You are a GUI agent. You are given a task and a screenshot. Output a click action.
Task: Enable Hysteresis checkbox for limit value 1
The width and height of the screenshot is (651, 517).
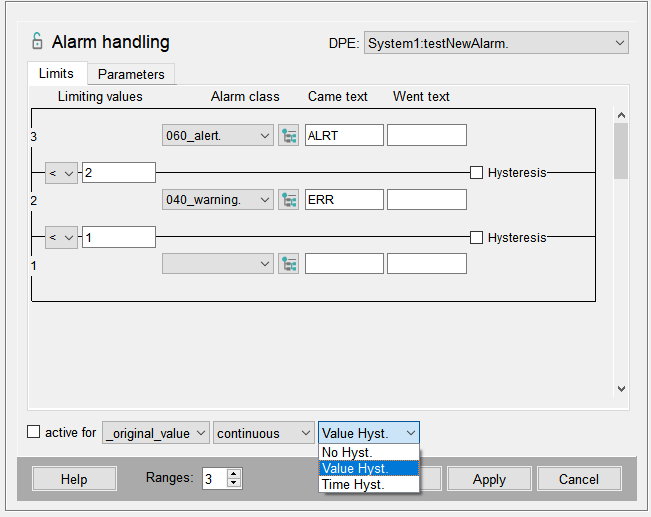pos(477,238)
